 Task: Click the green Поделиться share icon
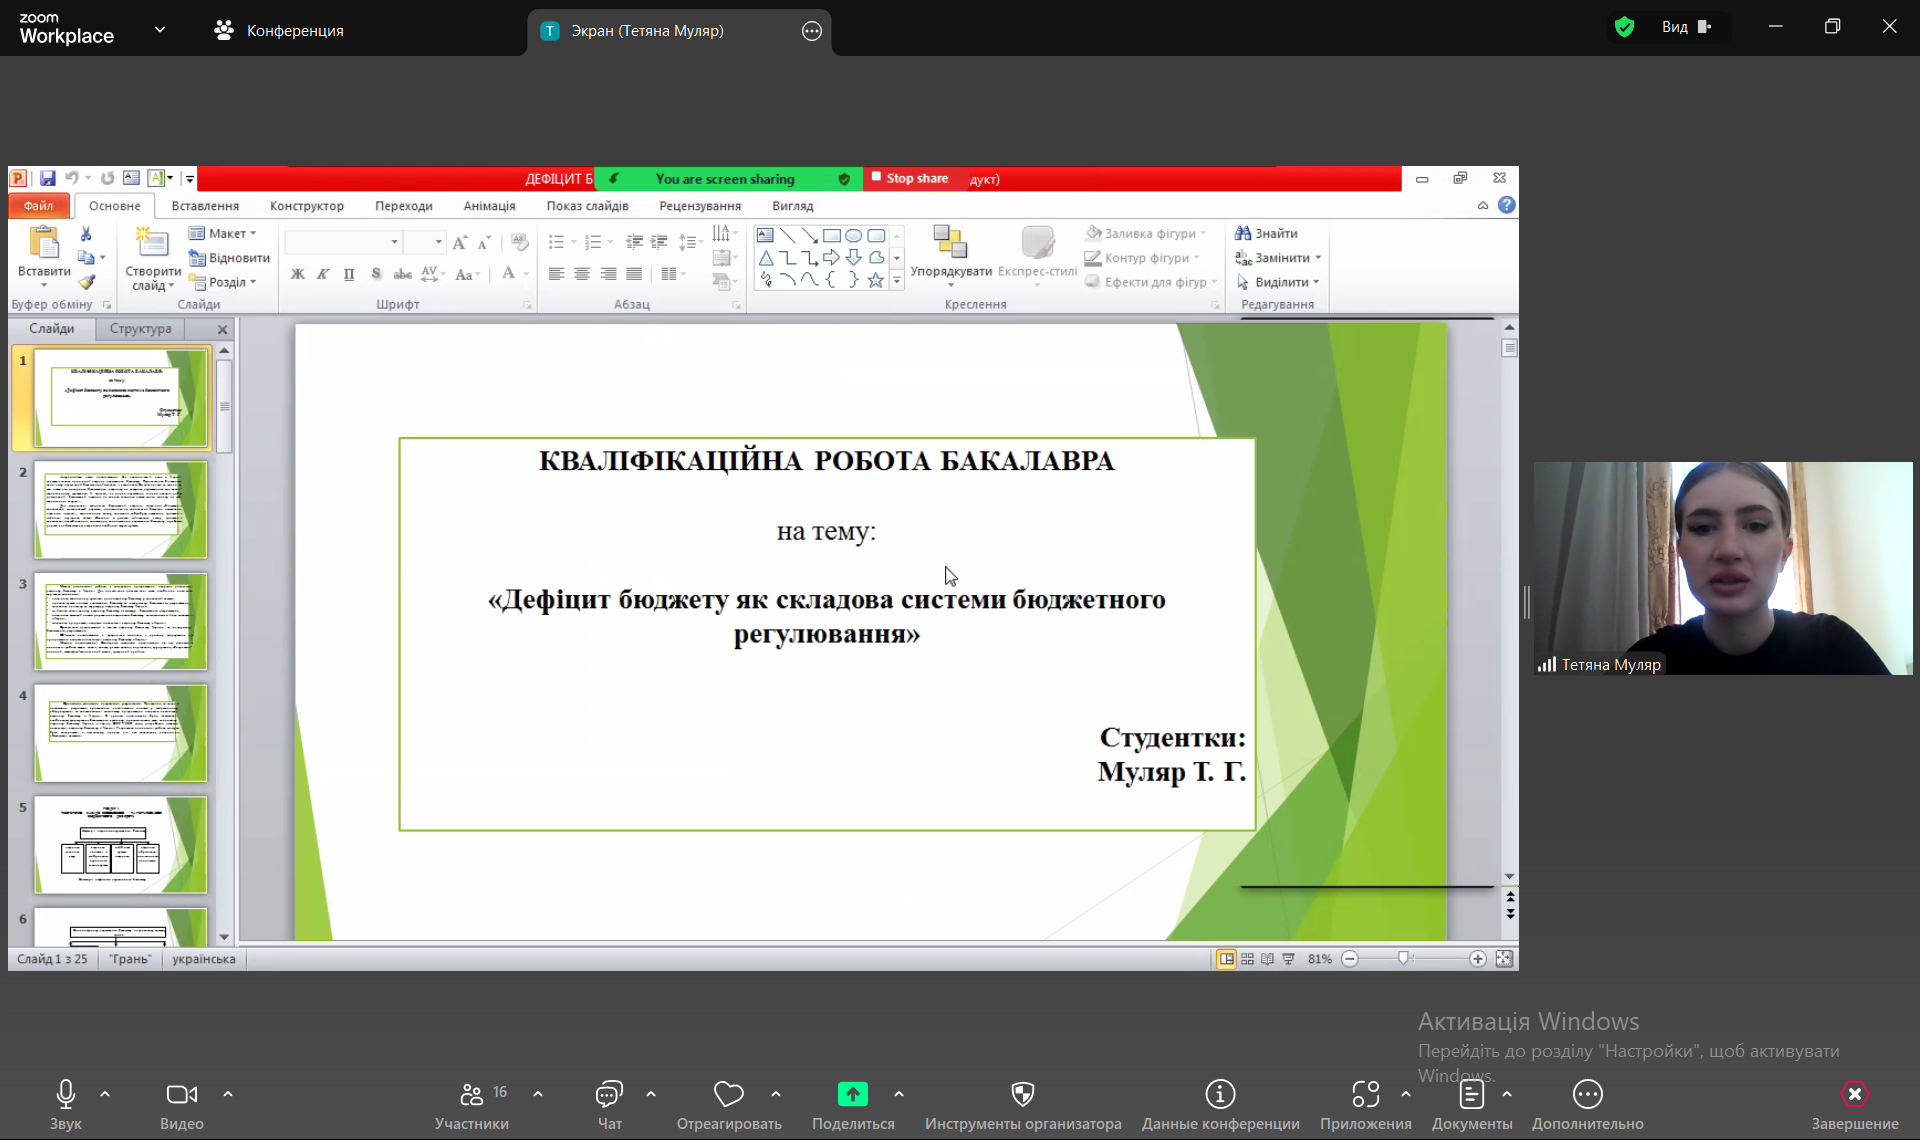pyautogui.click(x=852, y=1094)
